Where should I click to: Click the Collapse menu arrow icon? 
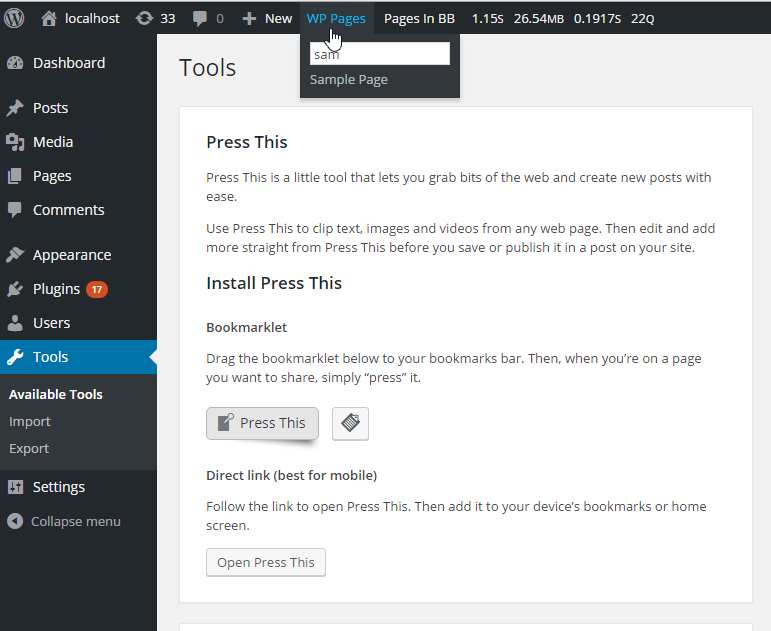(15, 521)
